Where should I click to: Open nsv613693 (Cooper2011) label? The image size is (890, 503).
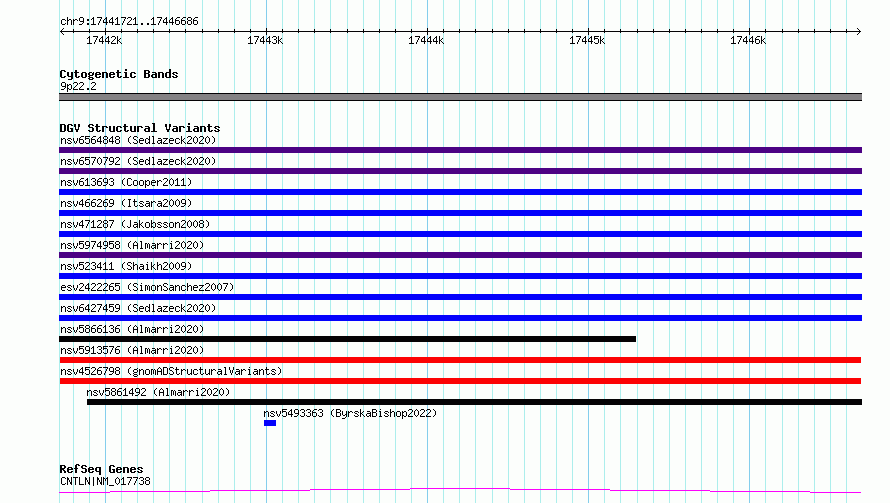click(x=126, y=182)
